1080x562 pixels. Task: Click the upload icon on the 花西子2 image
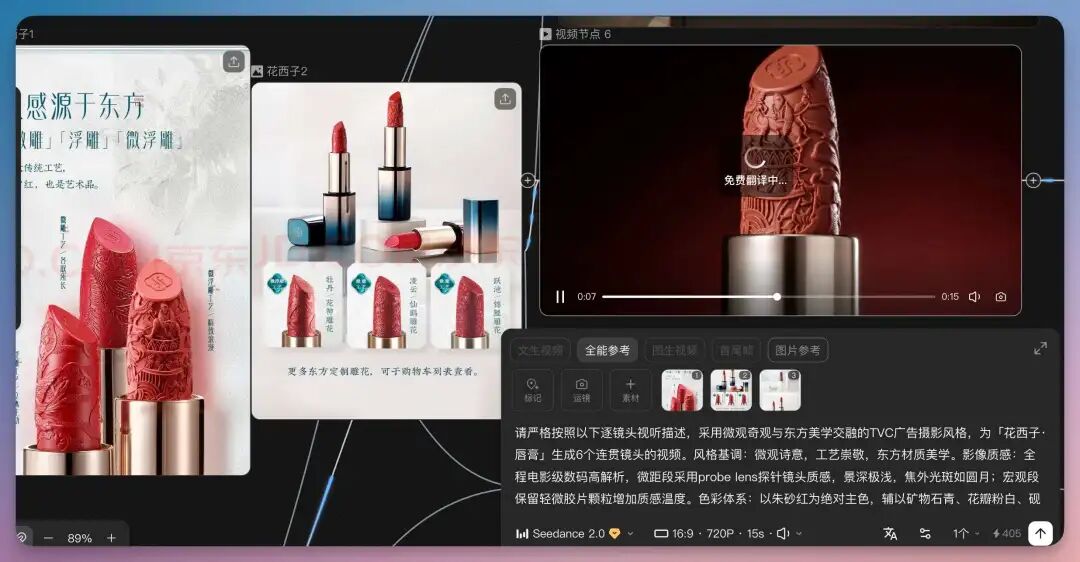505,99
